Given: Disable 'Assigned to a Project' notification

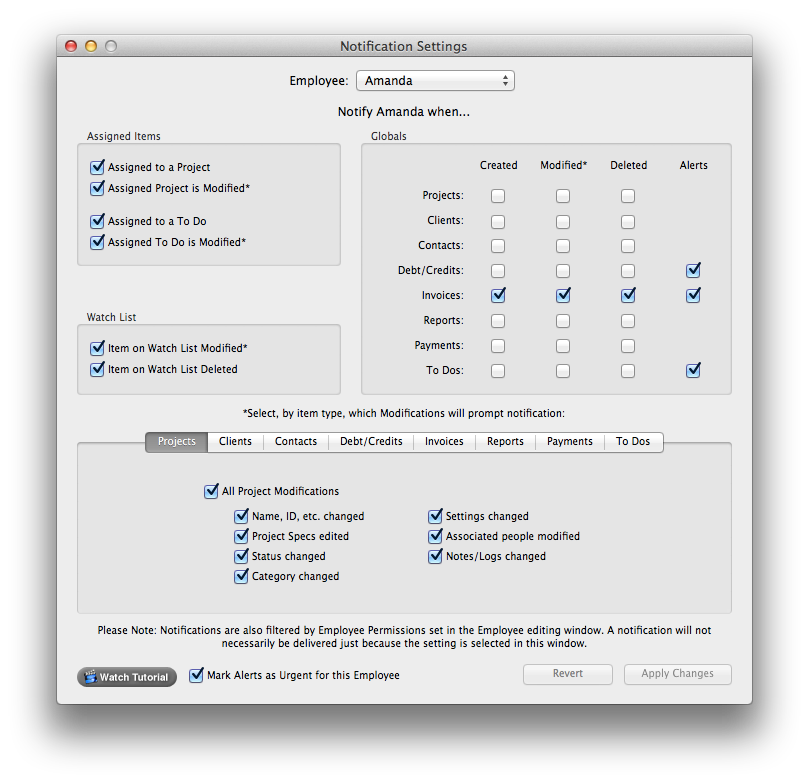Looking at the screenshot, I should (x=97, y=167).
